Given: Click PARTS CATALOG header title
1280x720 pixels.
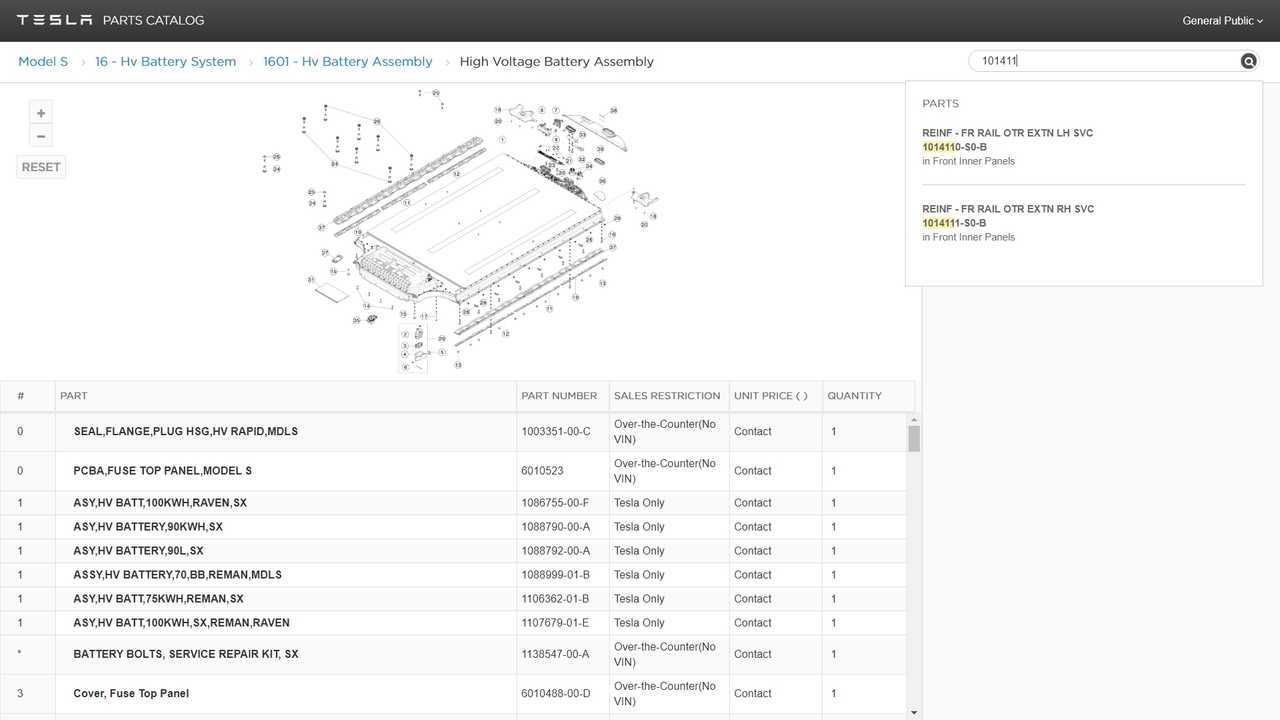Looking at the screenshot, I should tap(153, 20).
